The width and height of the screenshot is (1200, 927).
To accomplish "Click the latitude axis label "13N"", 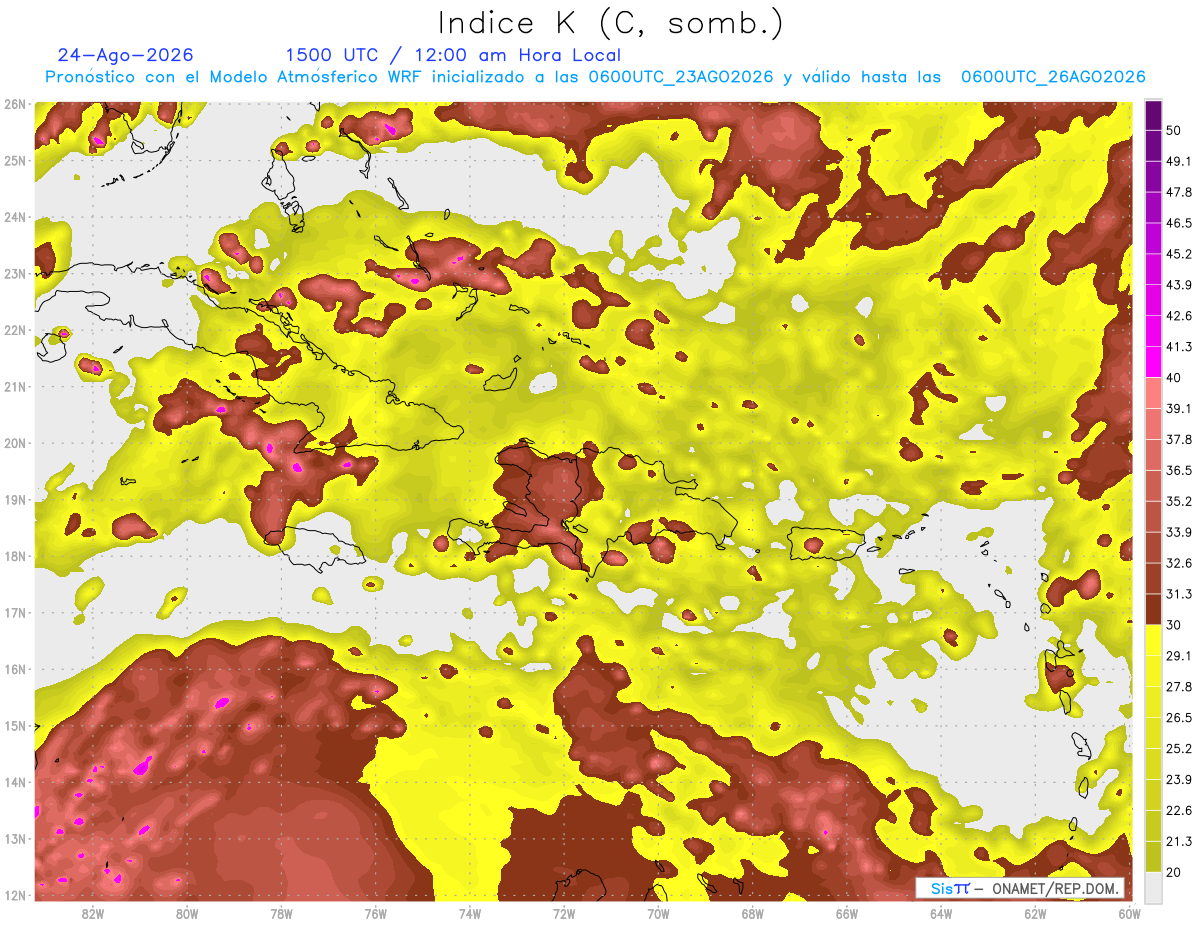I will tap(15, 839).
